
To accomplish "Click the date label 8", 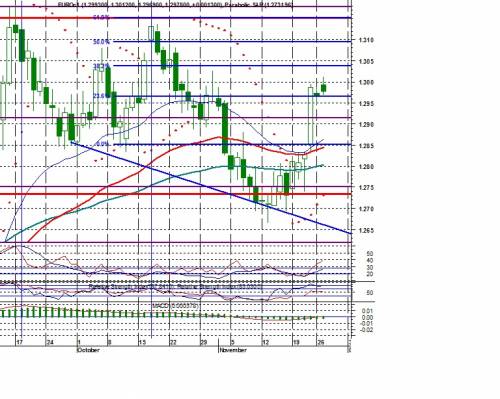I will [109, 342].
